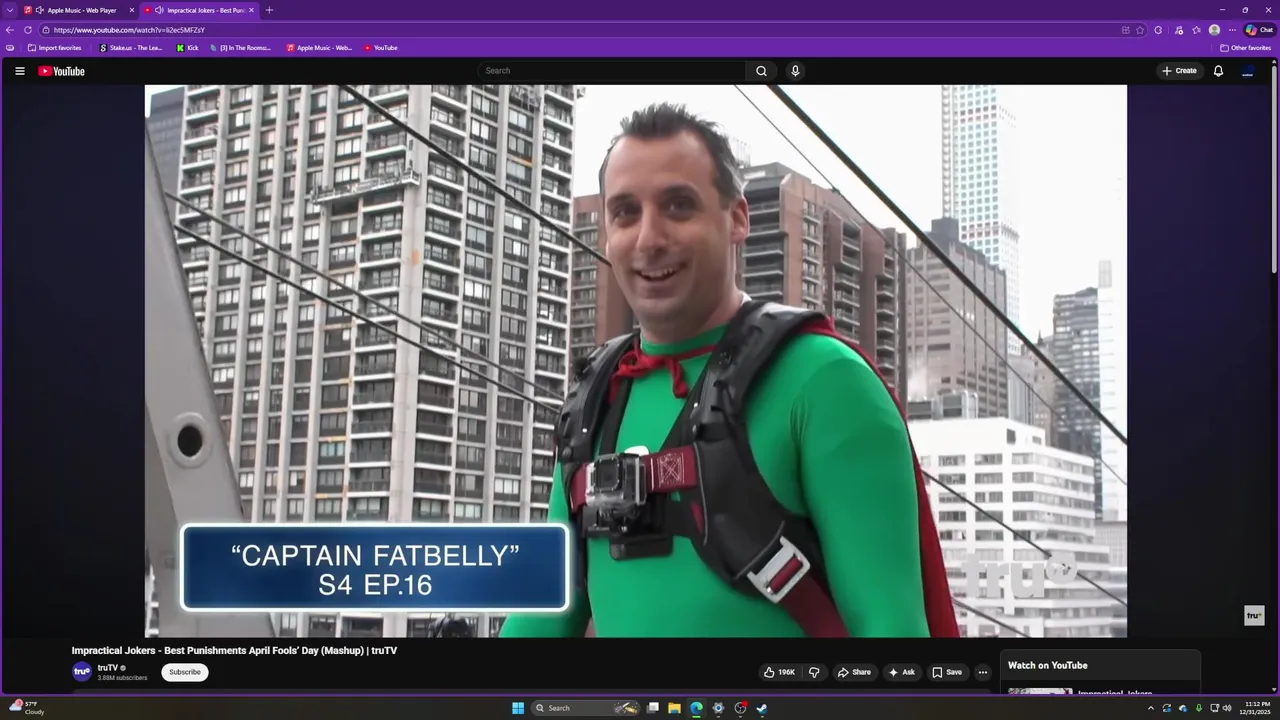Show hidden system tray icons chevron
Viewport: 1280px width, 720px height.
(1150, 708)
